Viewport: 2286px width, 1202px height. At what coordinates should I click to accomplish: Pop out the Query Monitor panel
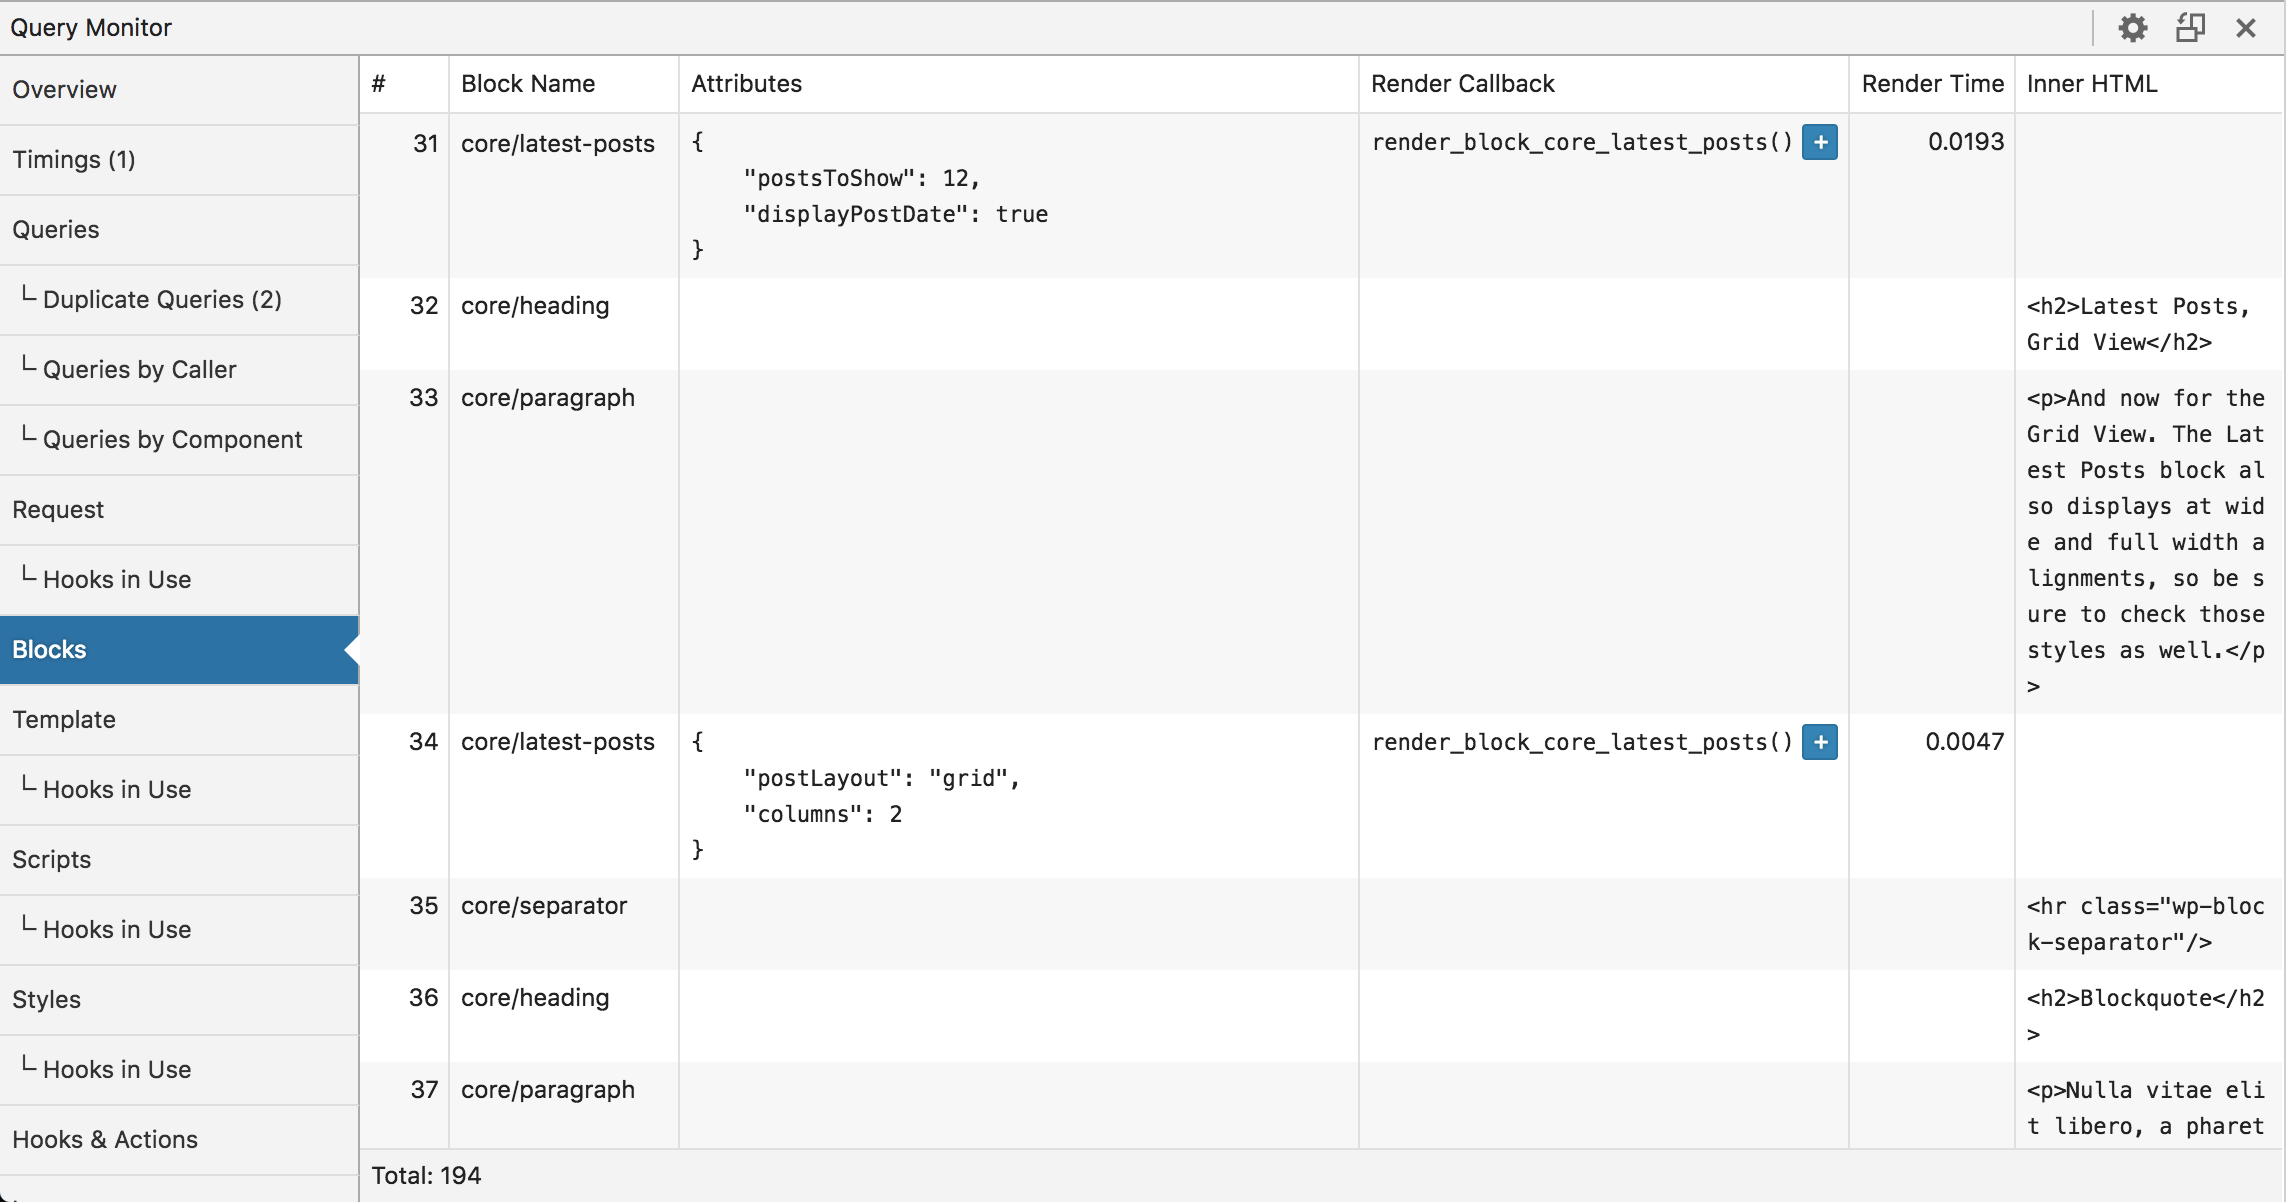[x=2190, y=28]
